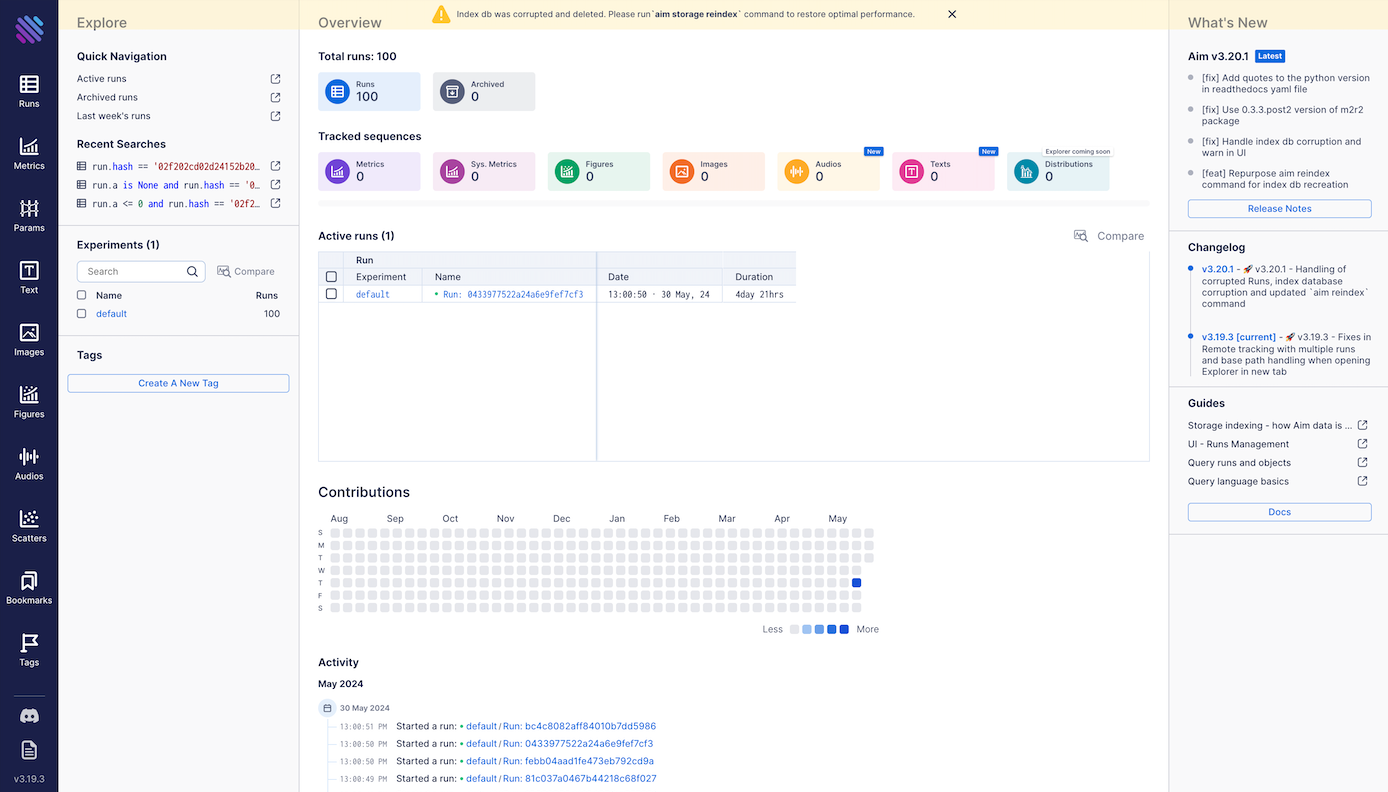The width and height of the screenshot is (1388, 792).
Task: Dismiss the index db warning banner
Action: 952,14
